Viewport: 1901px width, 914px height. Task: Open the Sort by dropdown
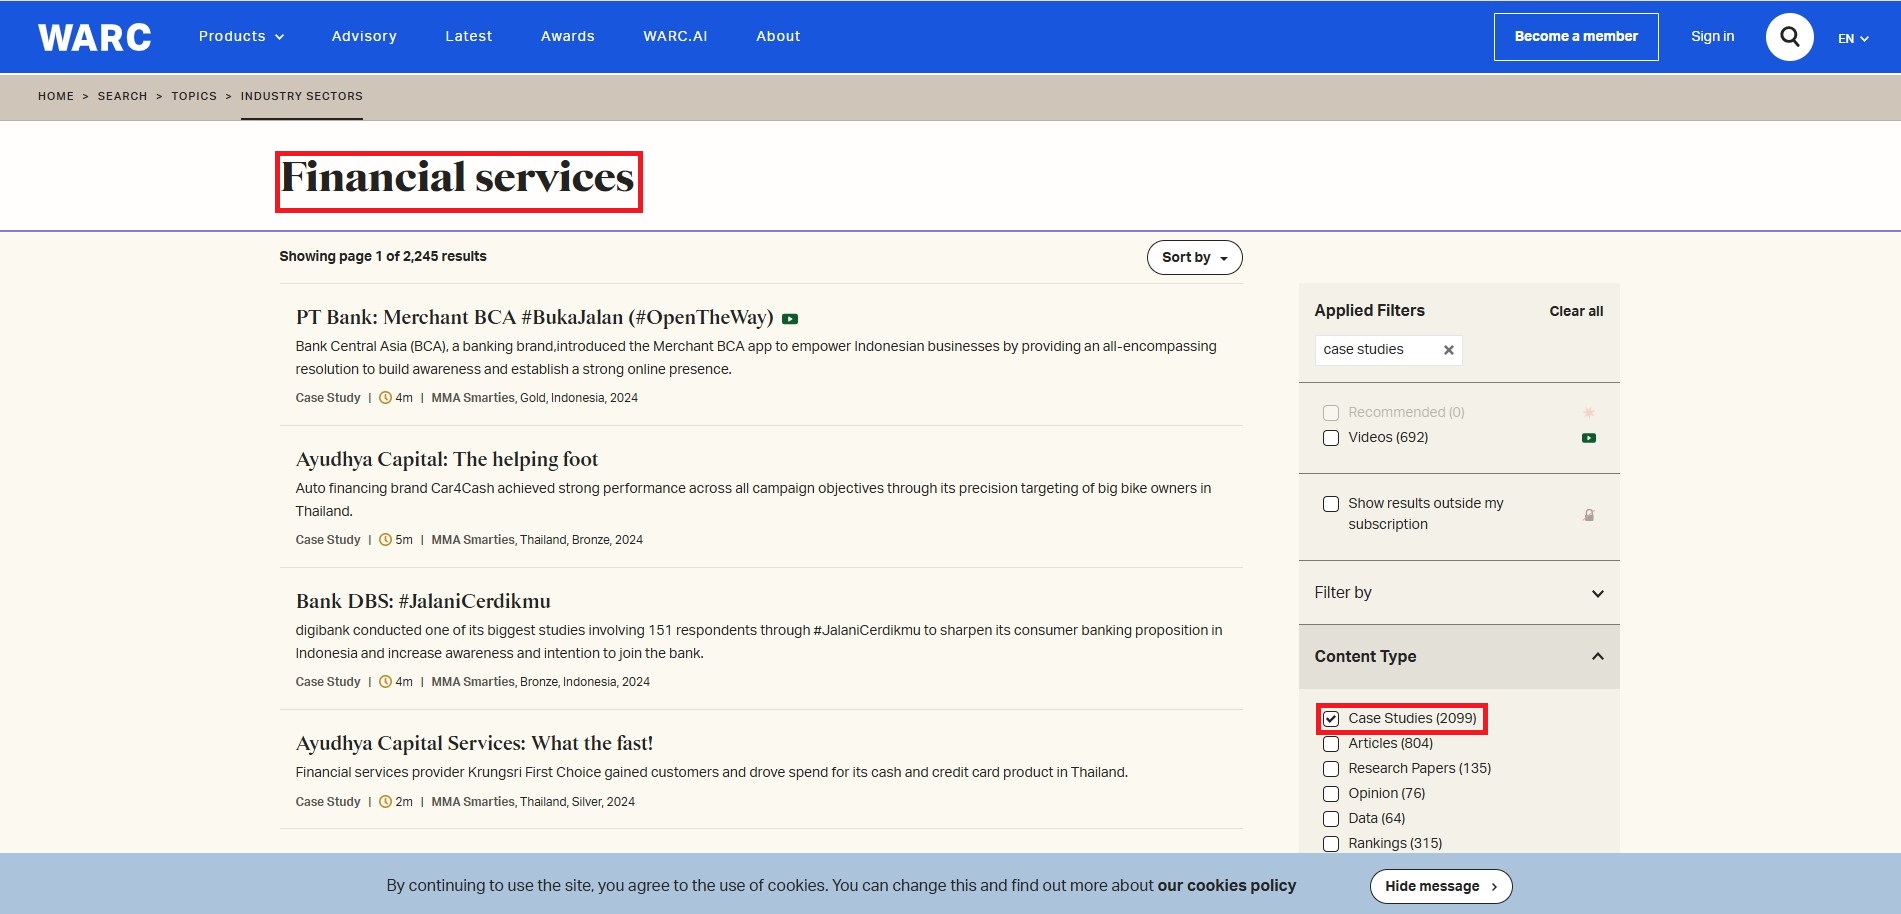pos(1194,257)
